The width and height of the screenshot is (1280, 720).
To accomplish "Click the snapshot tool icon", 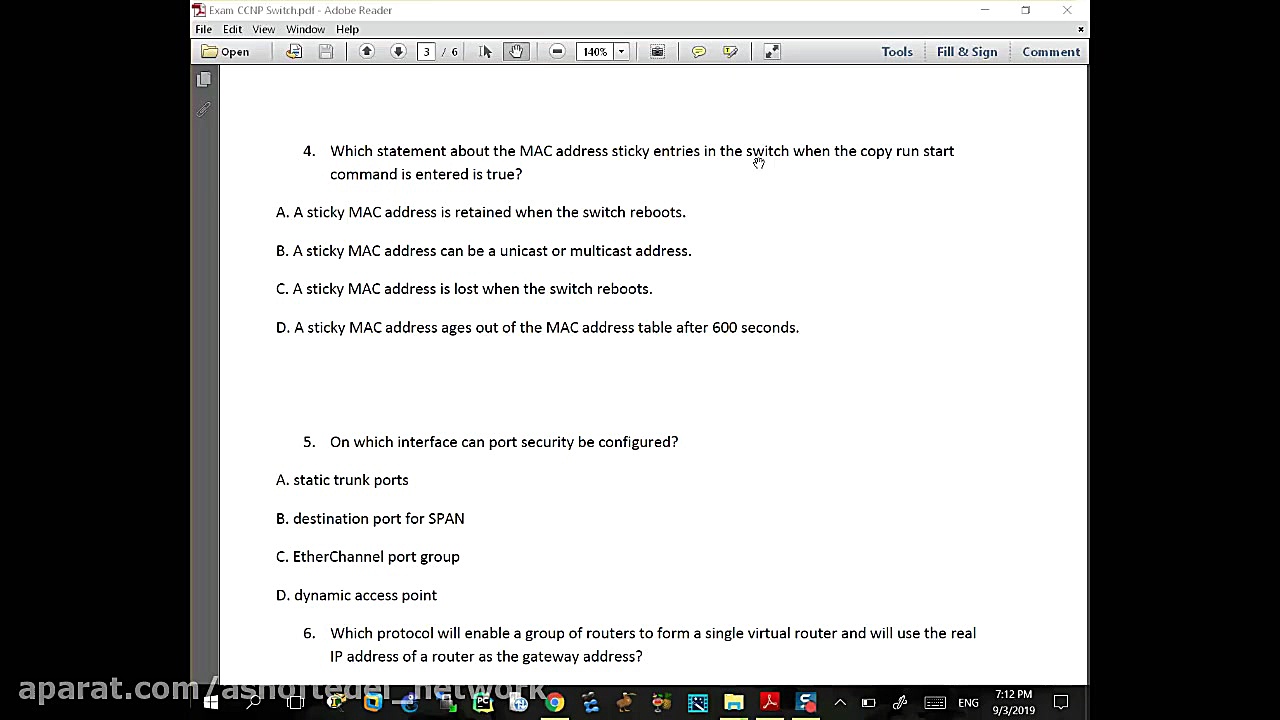I will tap(657, 52).
